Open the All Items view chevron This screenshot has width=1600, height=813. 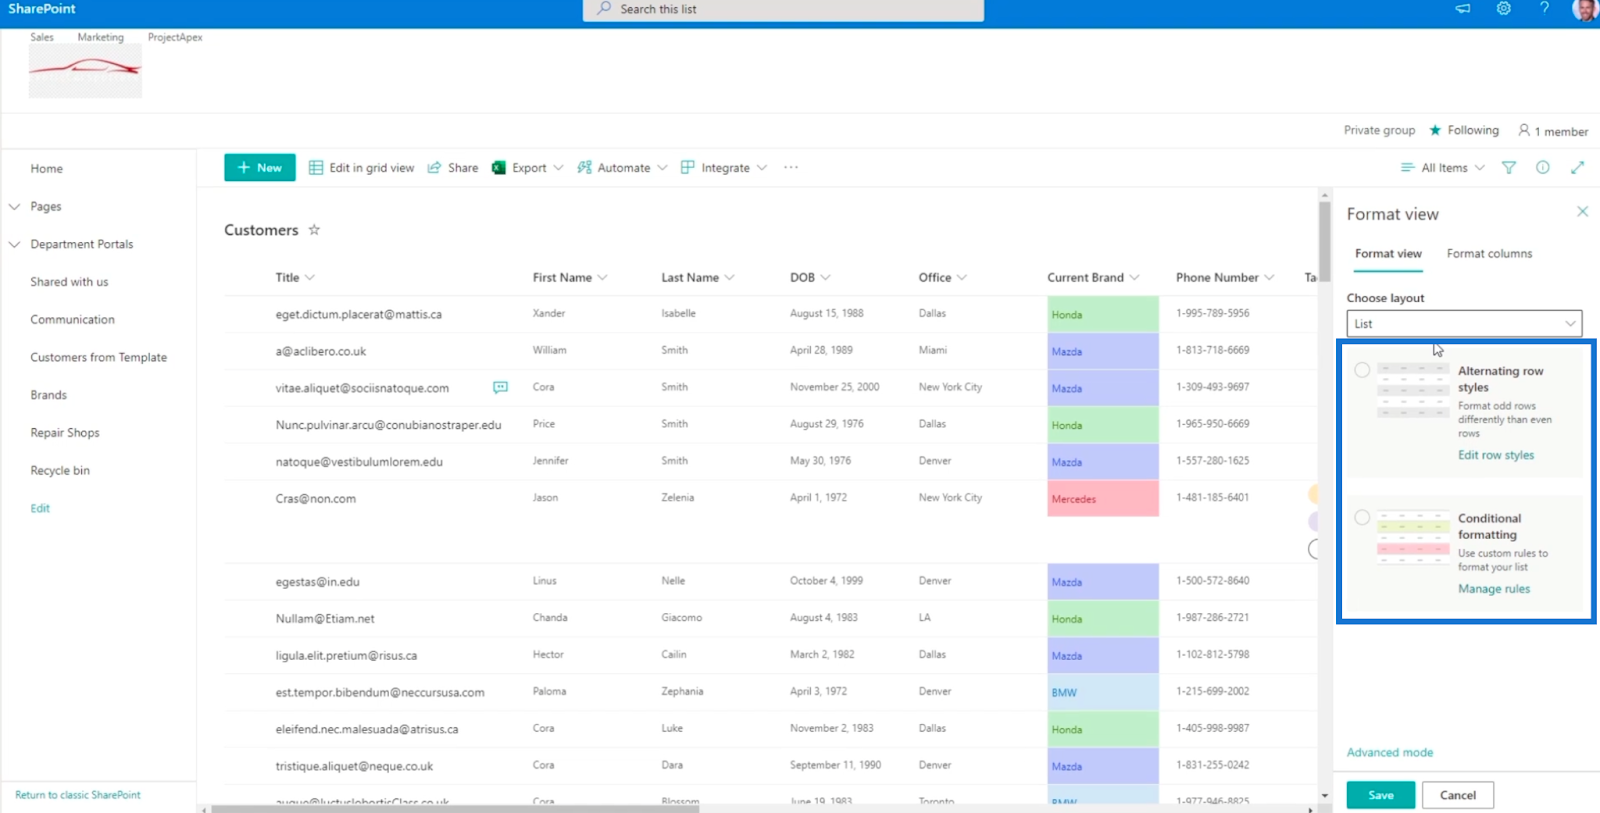pos(1480,168)
